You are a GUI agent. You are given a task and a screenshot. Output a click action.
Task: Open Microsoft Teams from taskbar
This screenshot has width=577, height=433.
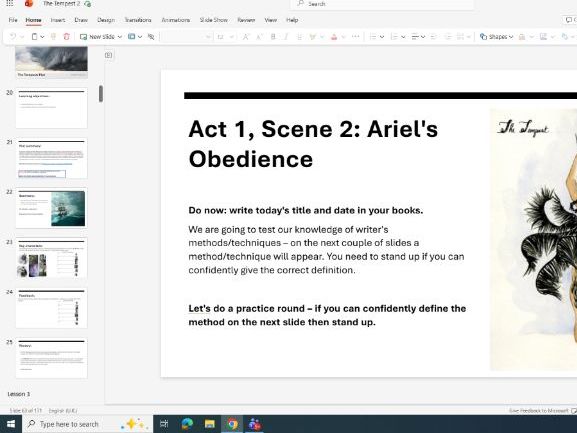click(255, 424)
